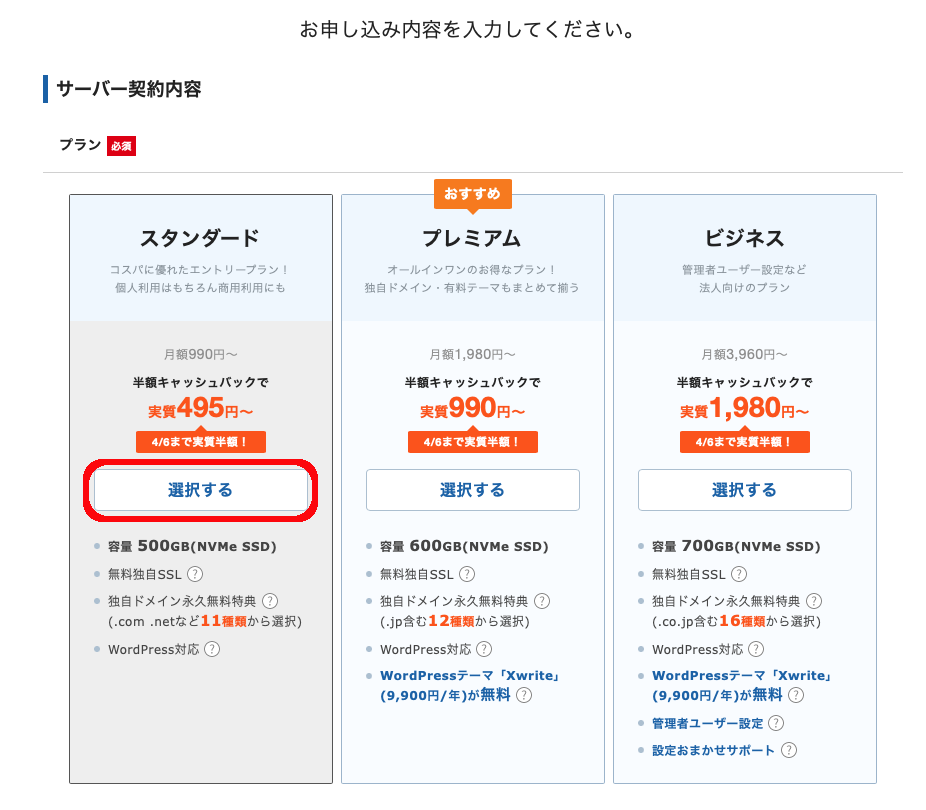
Task: Show WordPress対応 help in ビジネス plan
Action: (756, 649)
